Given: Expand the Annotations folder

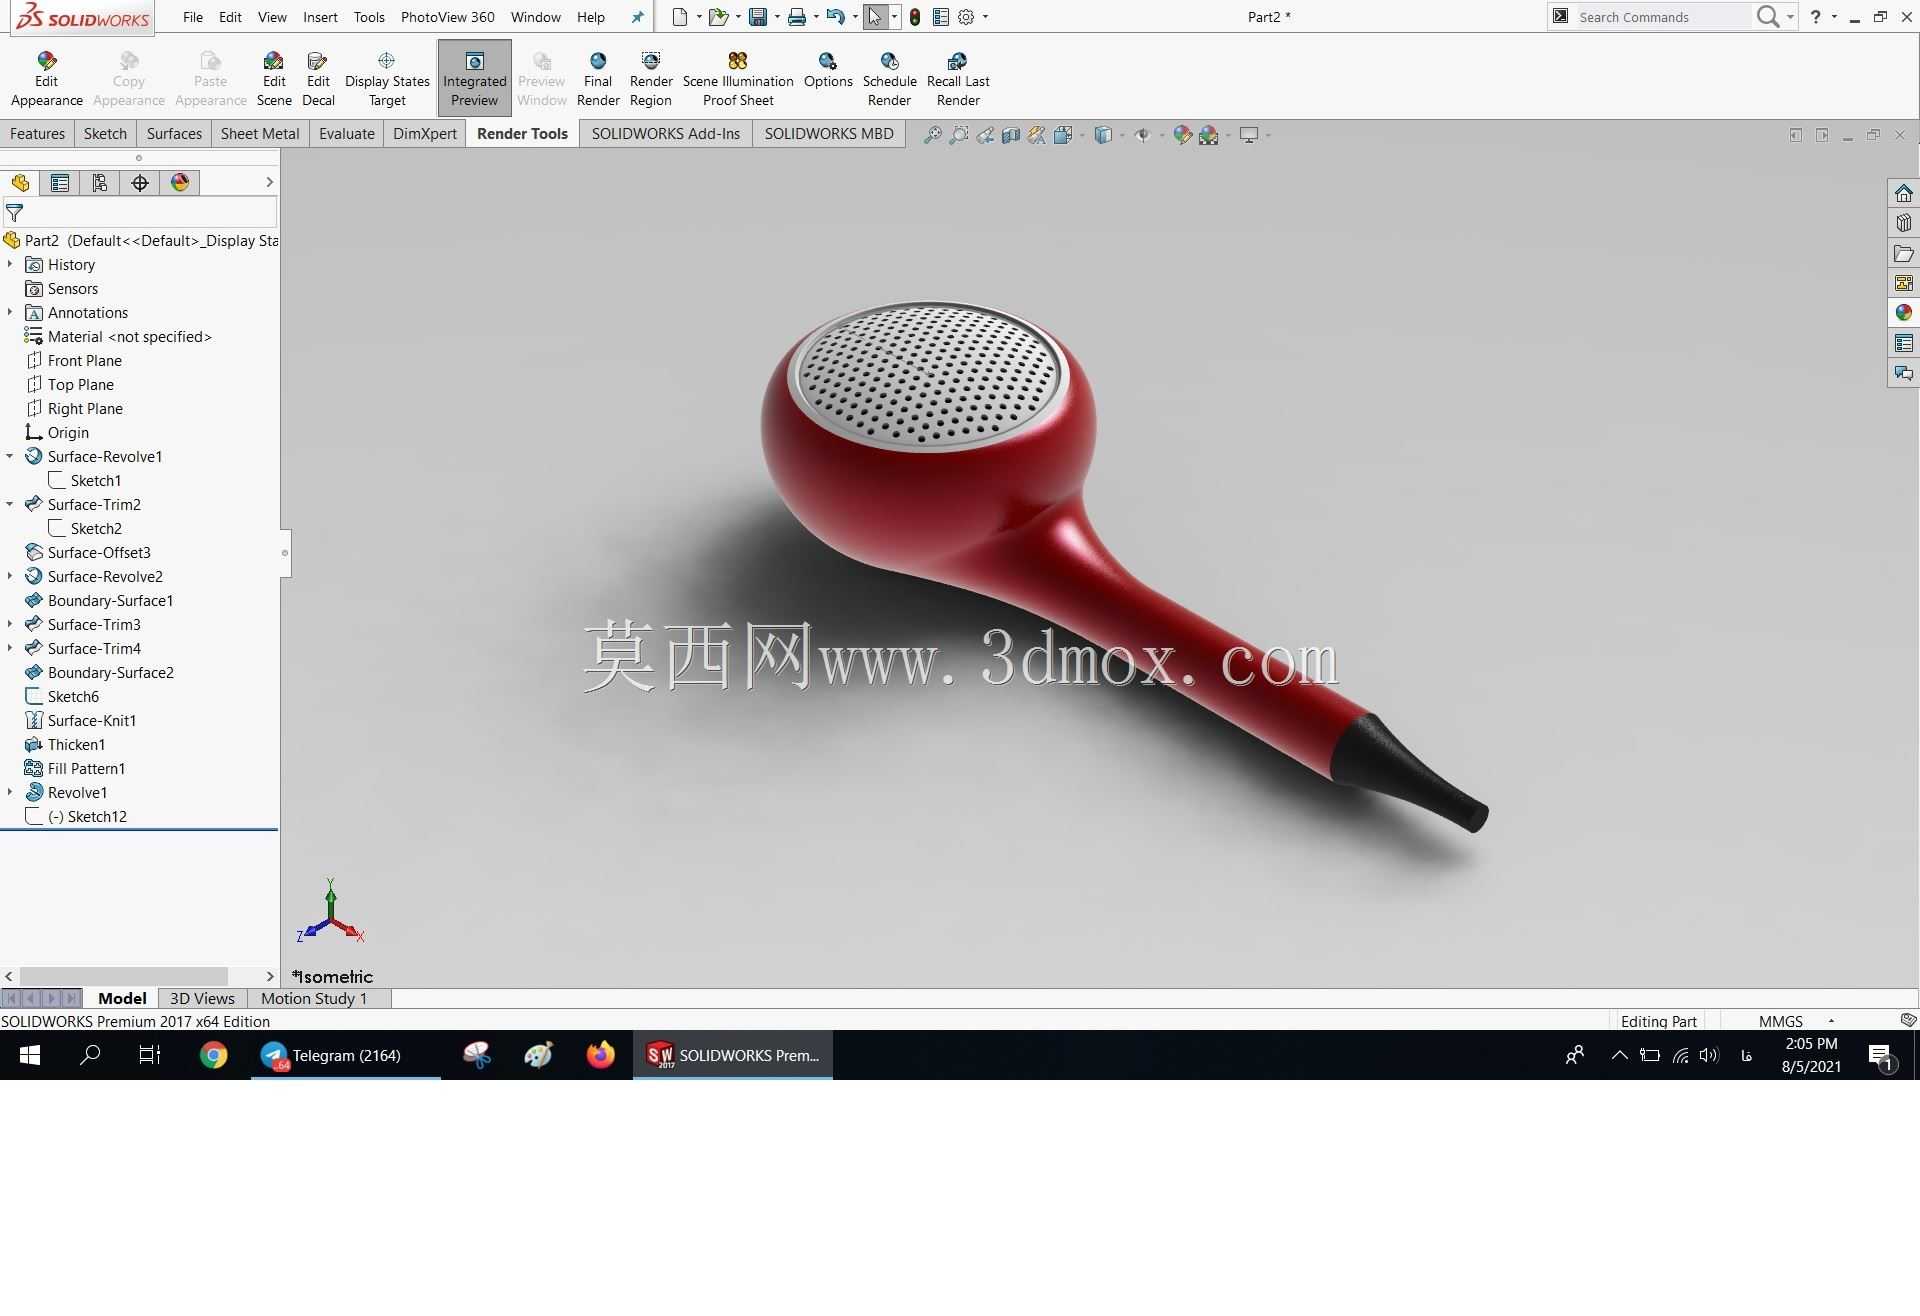Looking at the screenshot, I should point(10,312).
